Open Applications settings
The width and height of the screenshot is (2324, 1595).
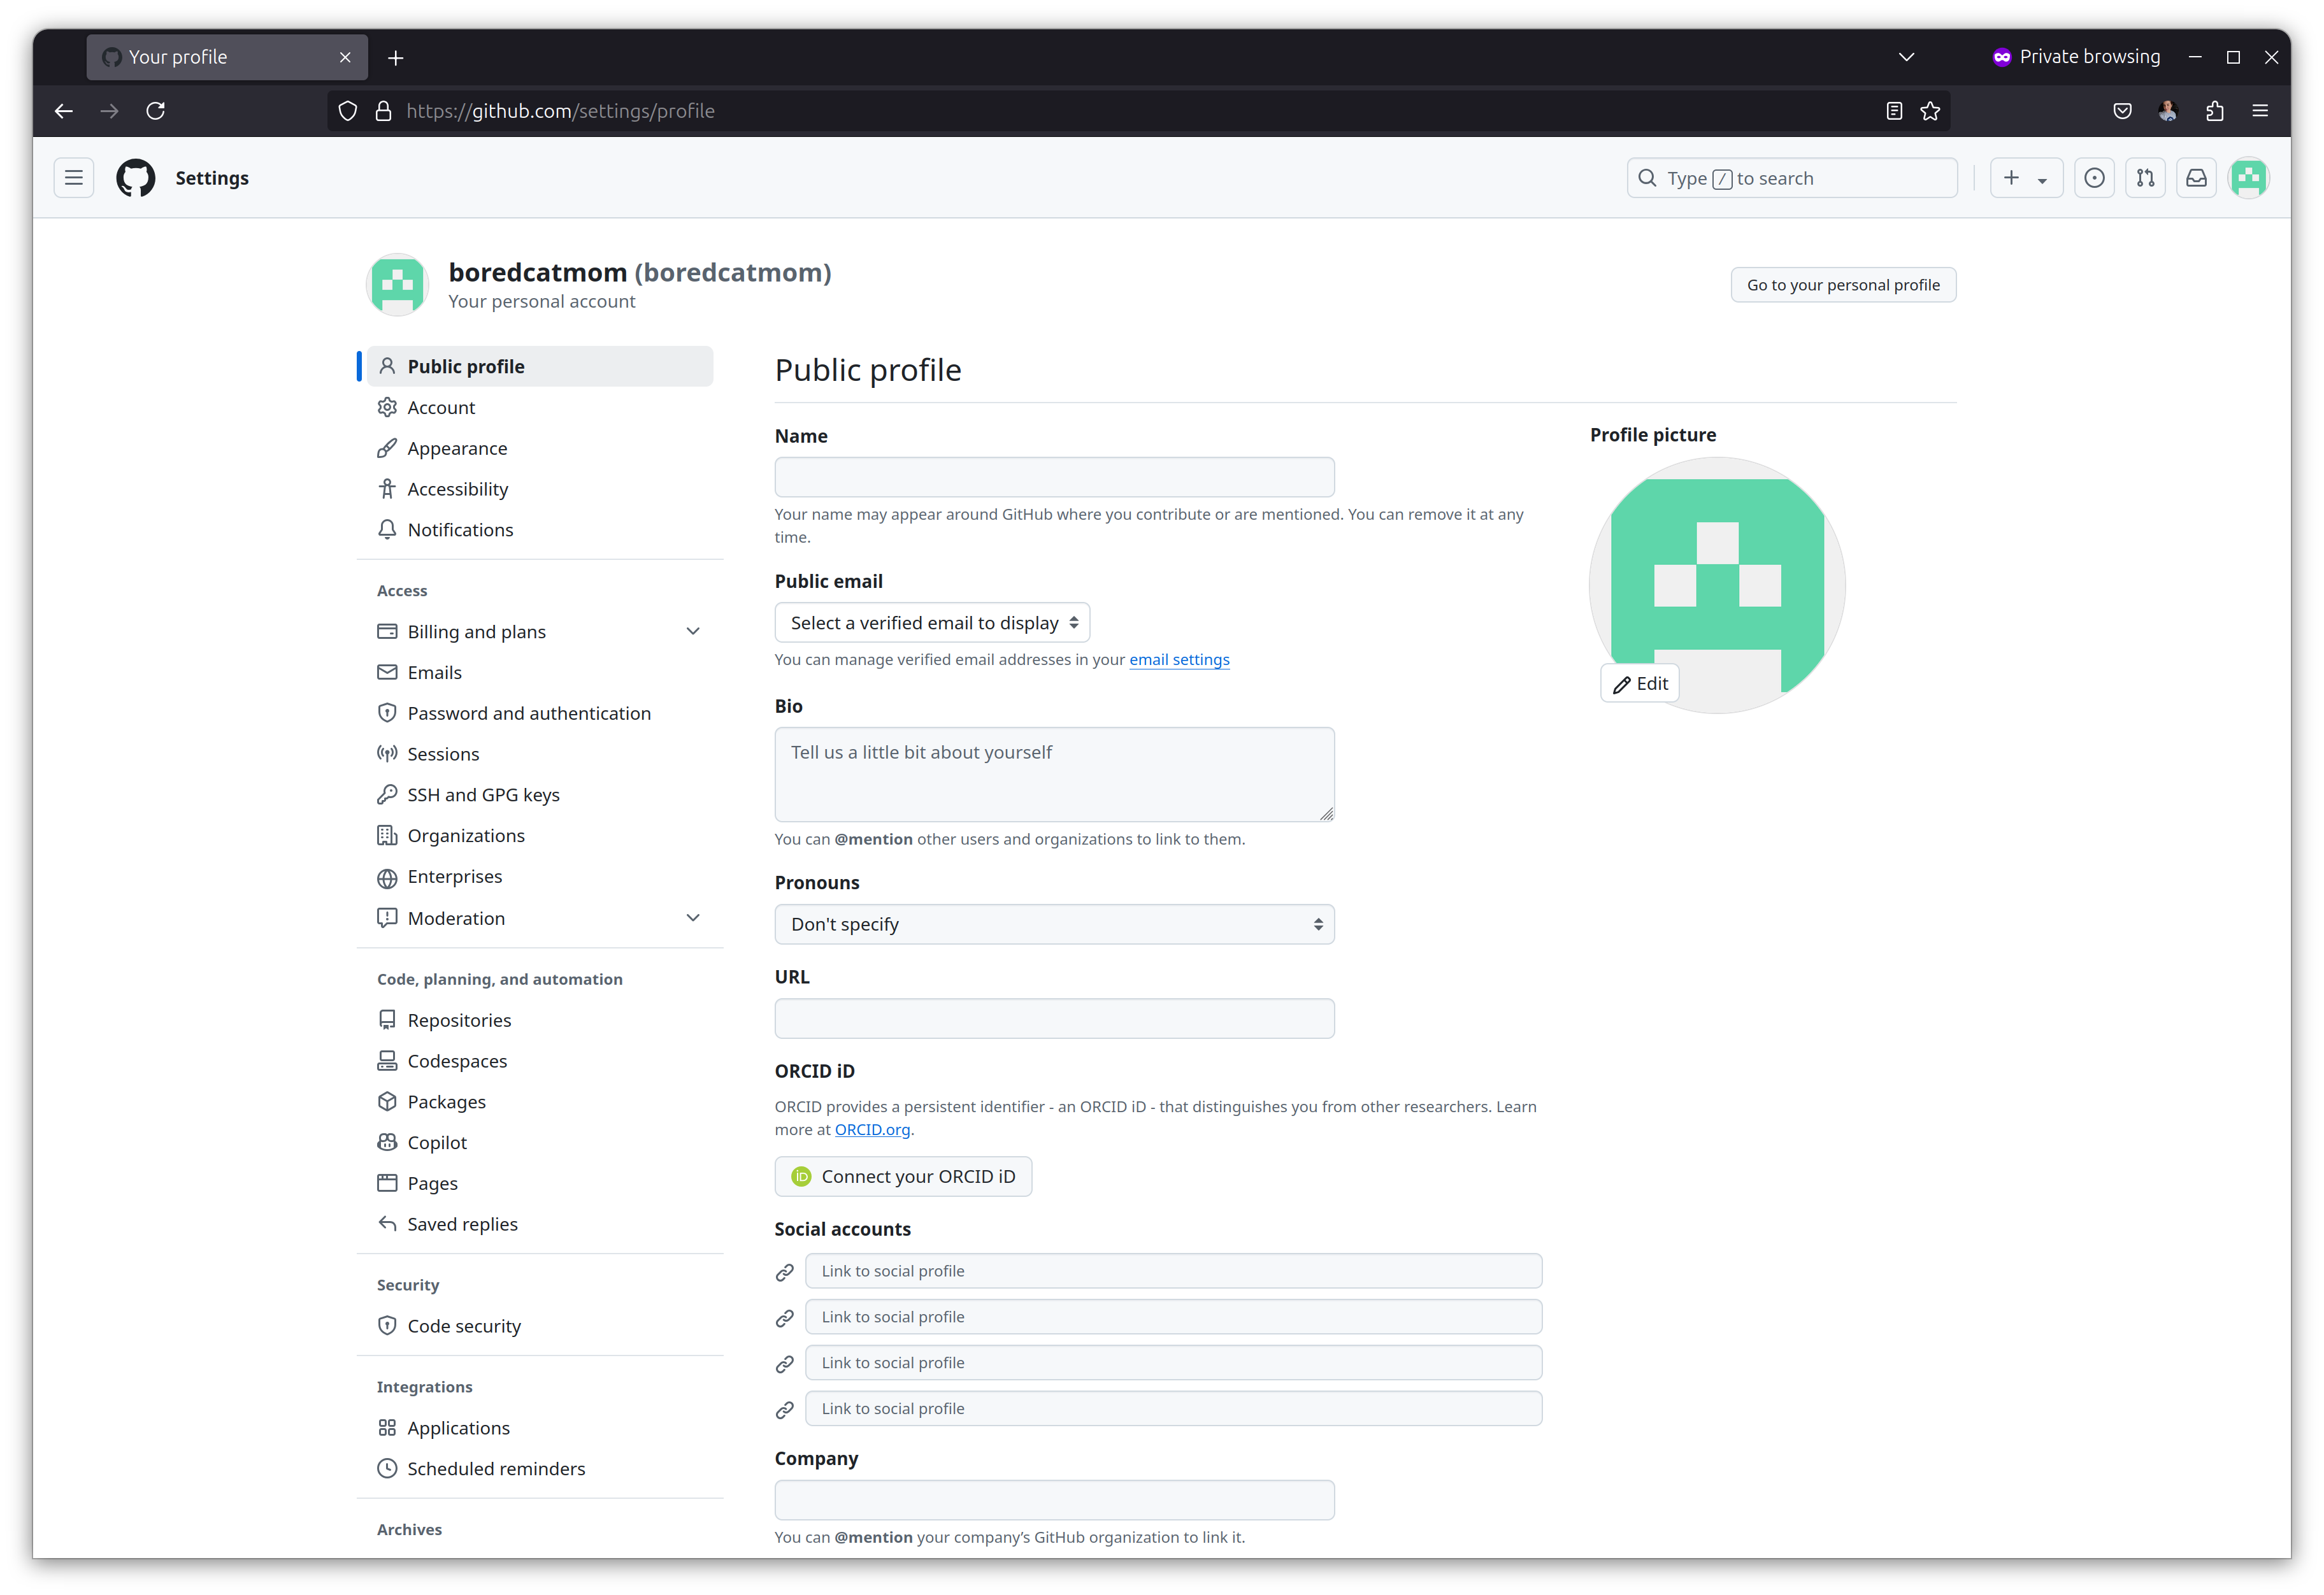[539, 1428]
